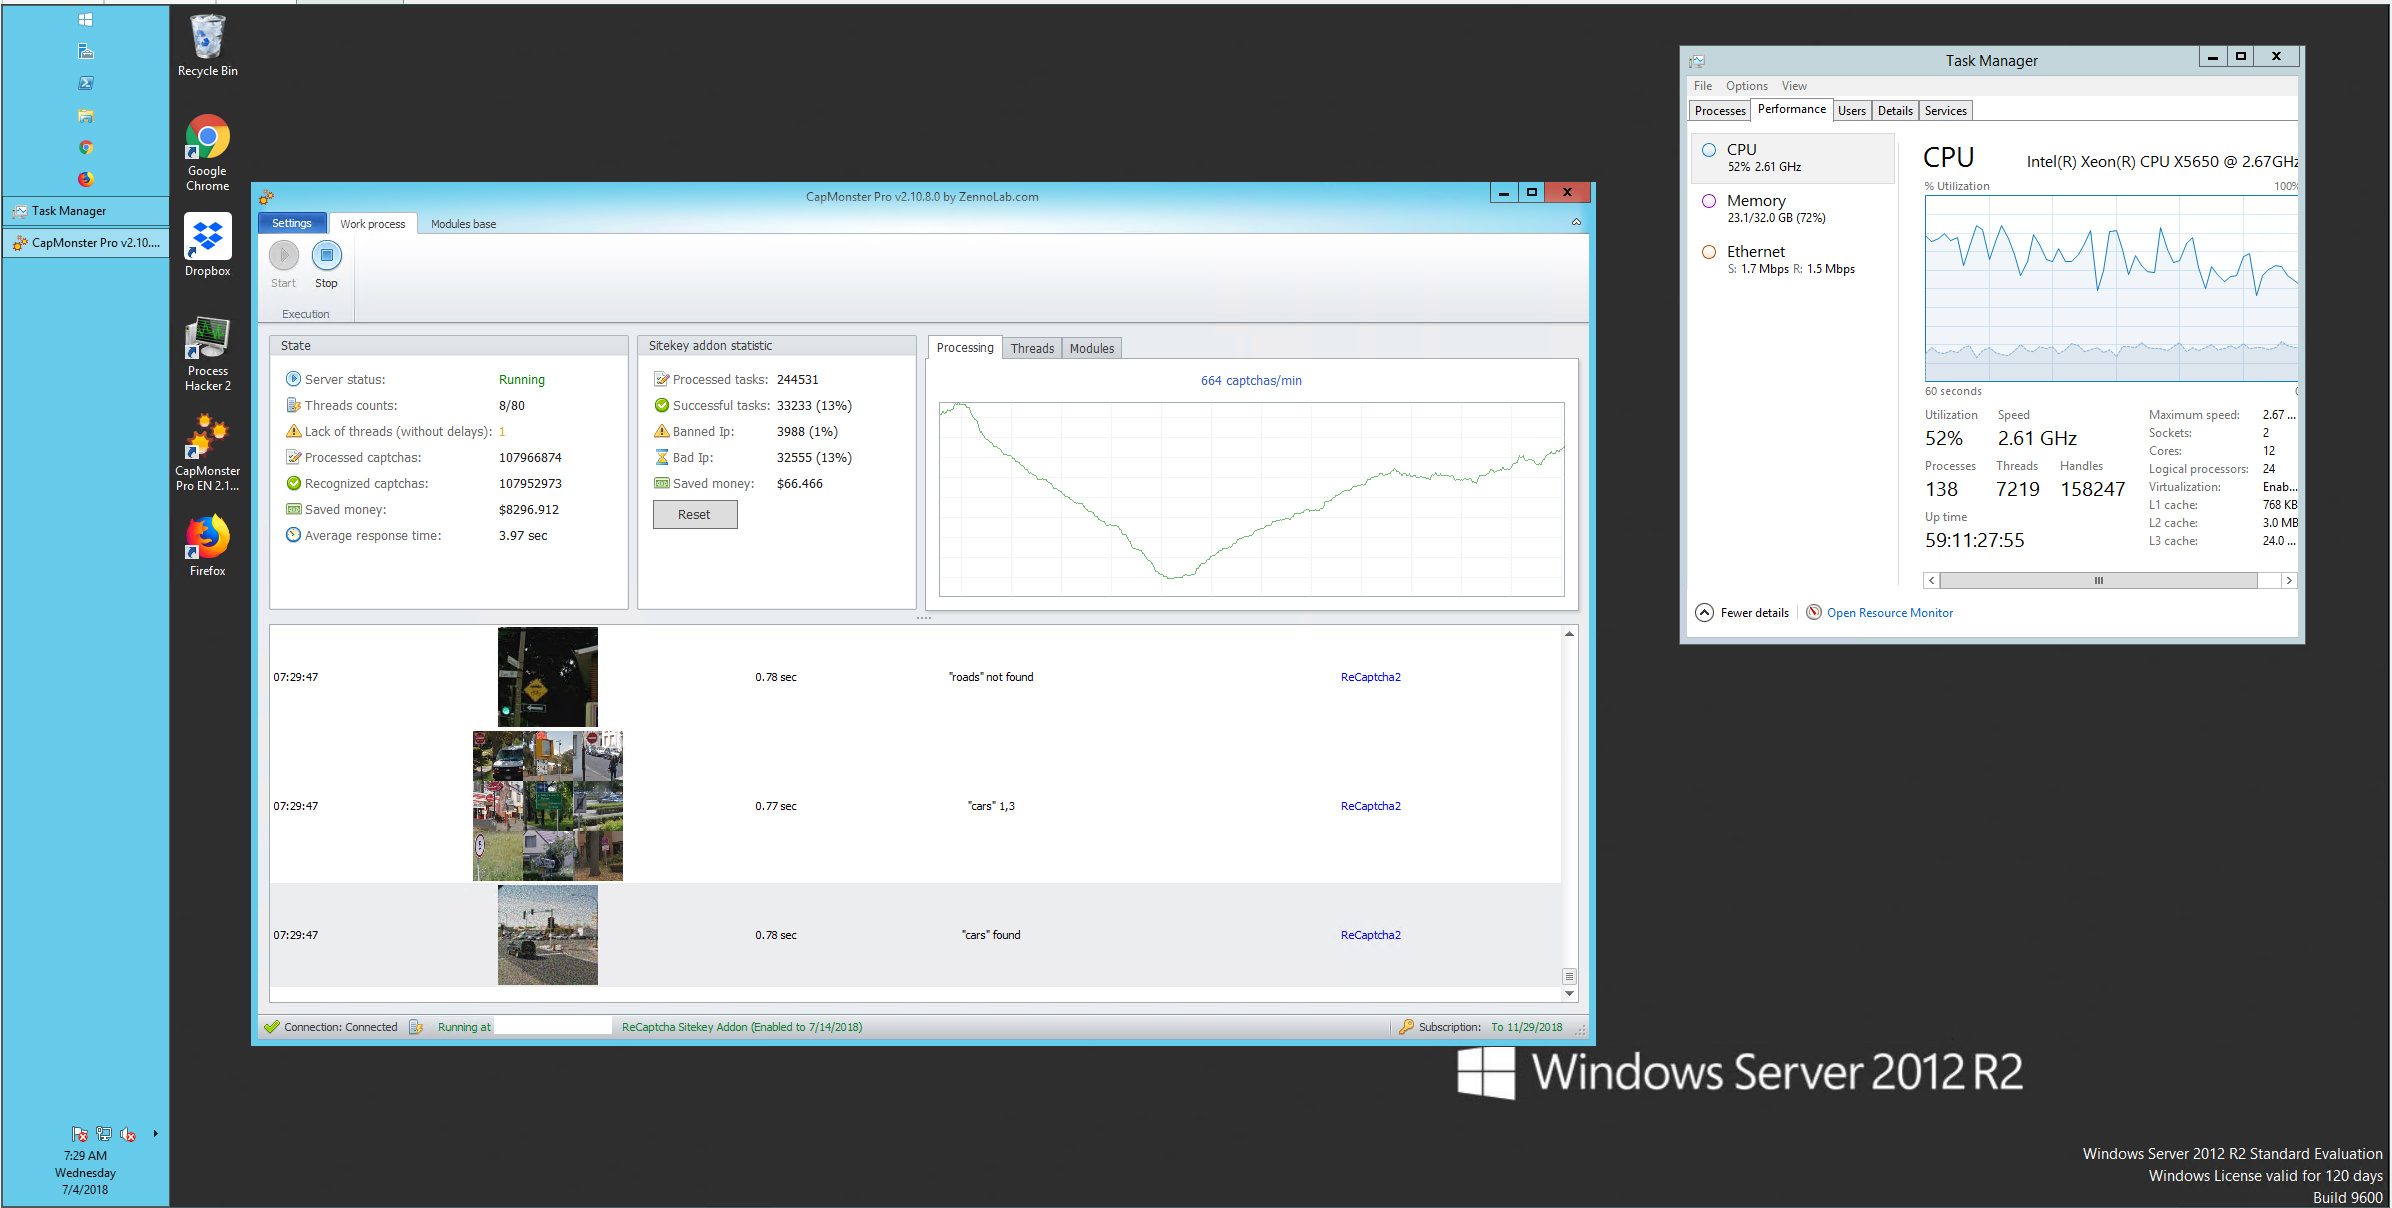Click the disabled Start execution icon
Viewport: 2392px width, 1208px height.
(x=284, y=255)
